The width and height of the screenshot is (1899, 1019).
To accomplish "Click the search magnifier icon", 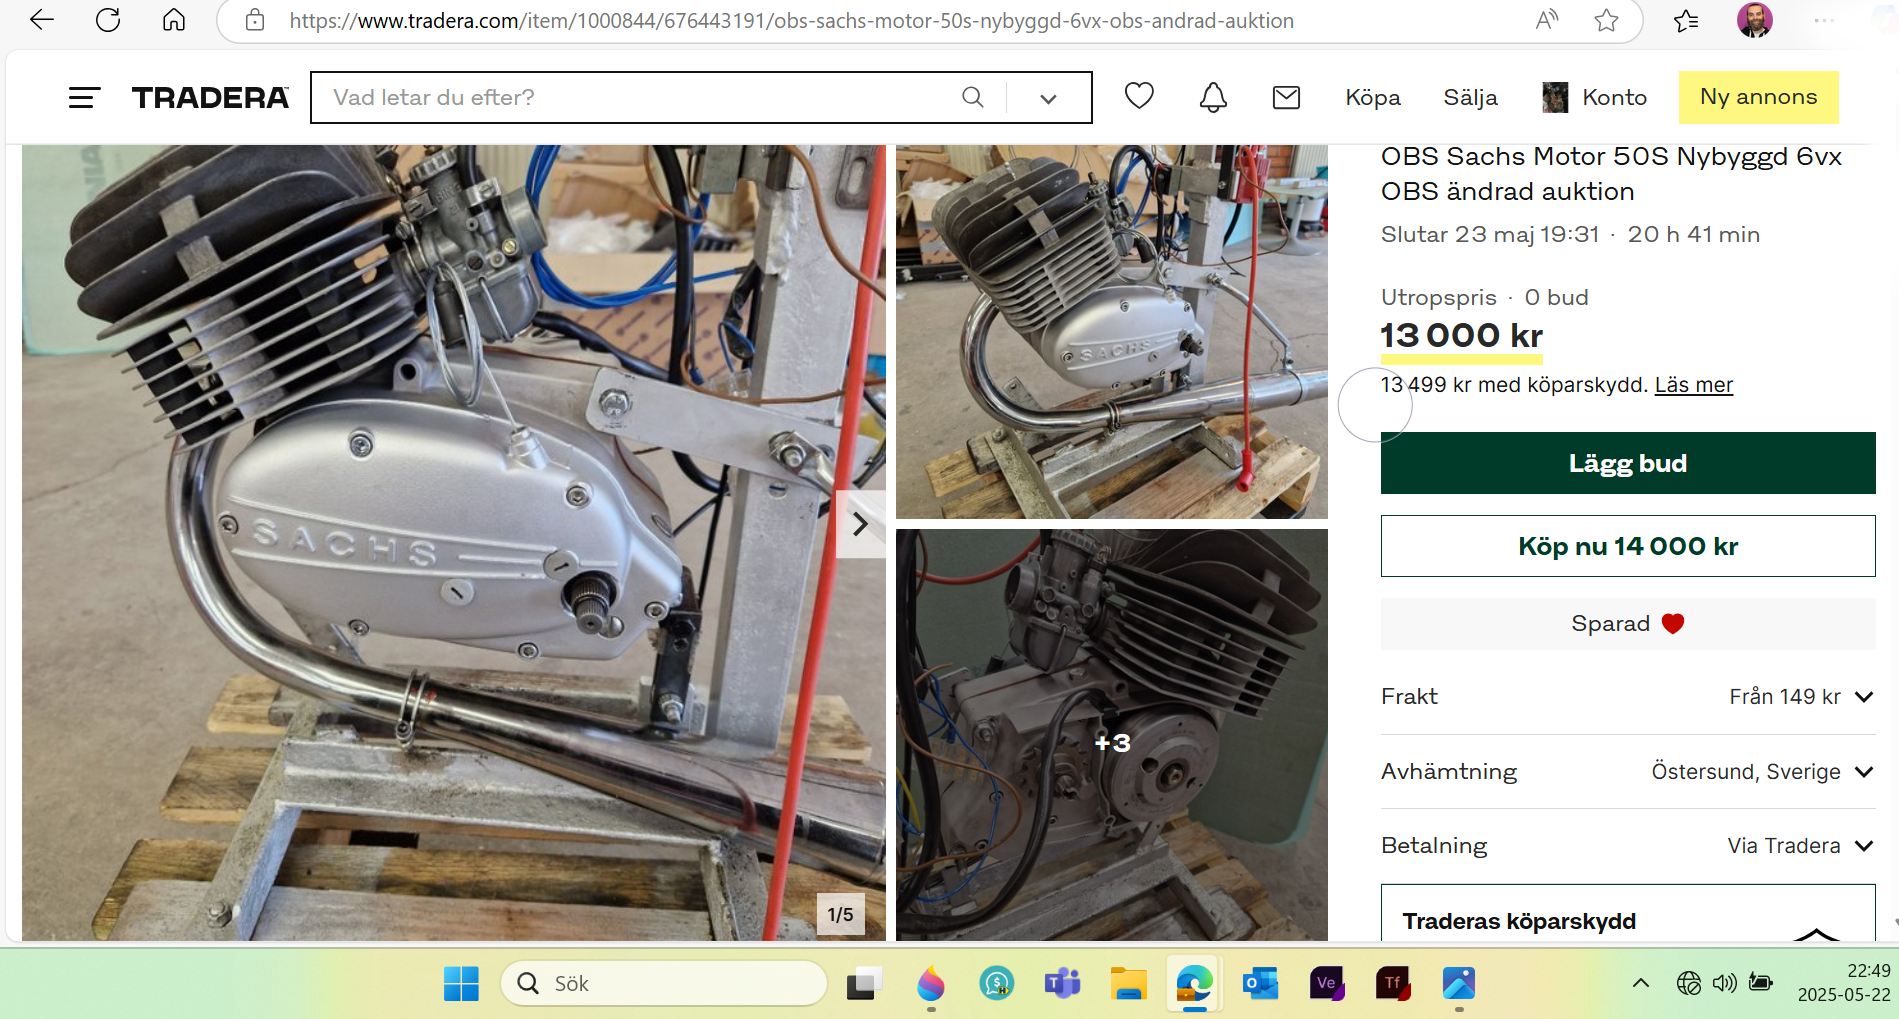I will 972,97.
